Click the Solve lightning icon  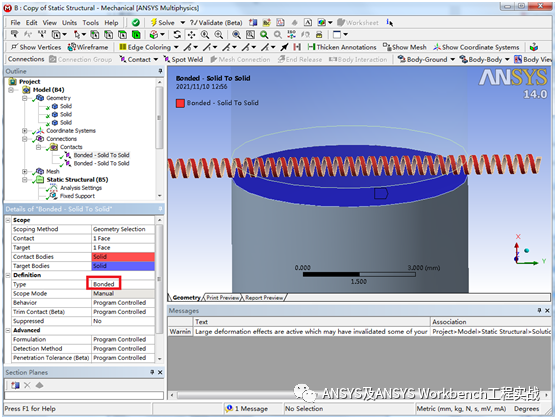pos(153,22)
